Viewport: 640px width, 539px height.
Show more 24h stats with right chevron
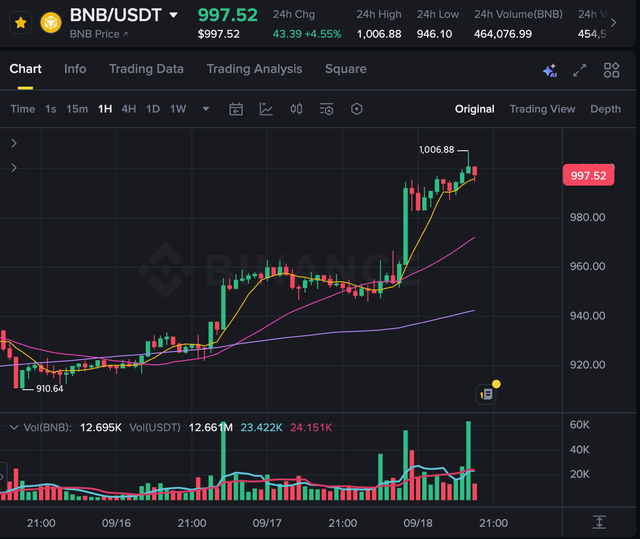tap(613, 23)
